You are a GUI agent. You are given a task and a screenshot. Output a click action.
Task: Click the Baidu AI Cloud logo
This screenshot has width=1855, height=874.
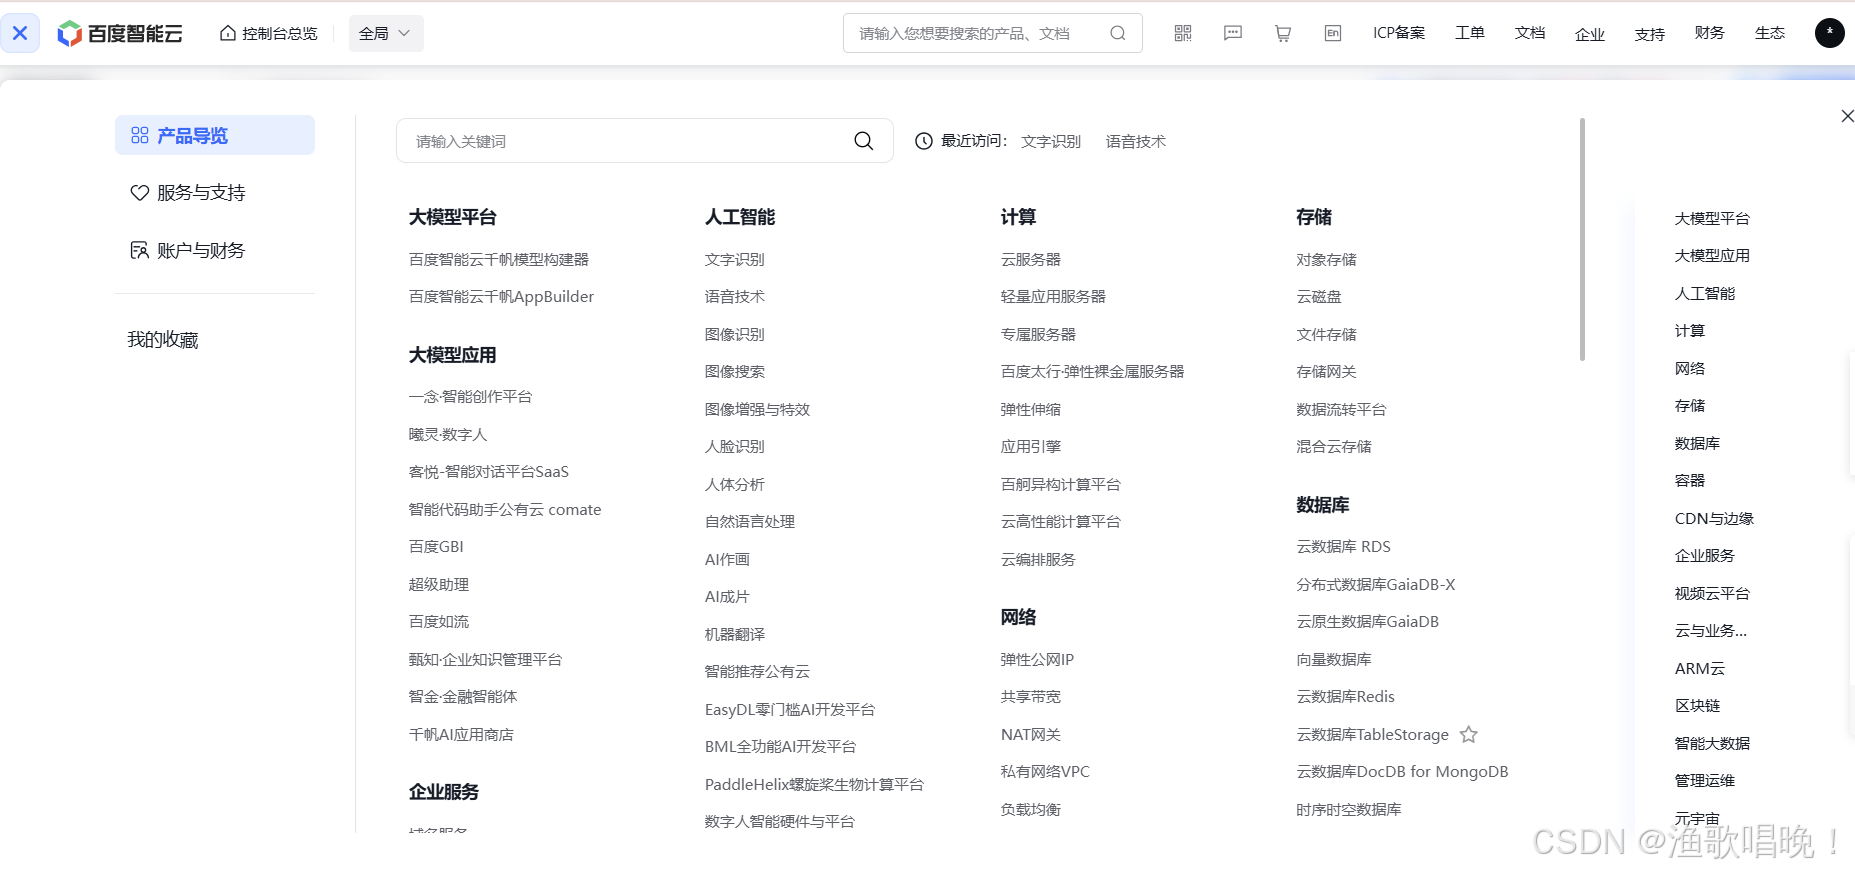(x=120, y=33)
